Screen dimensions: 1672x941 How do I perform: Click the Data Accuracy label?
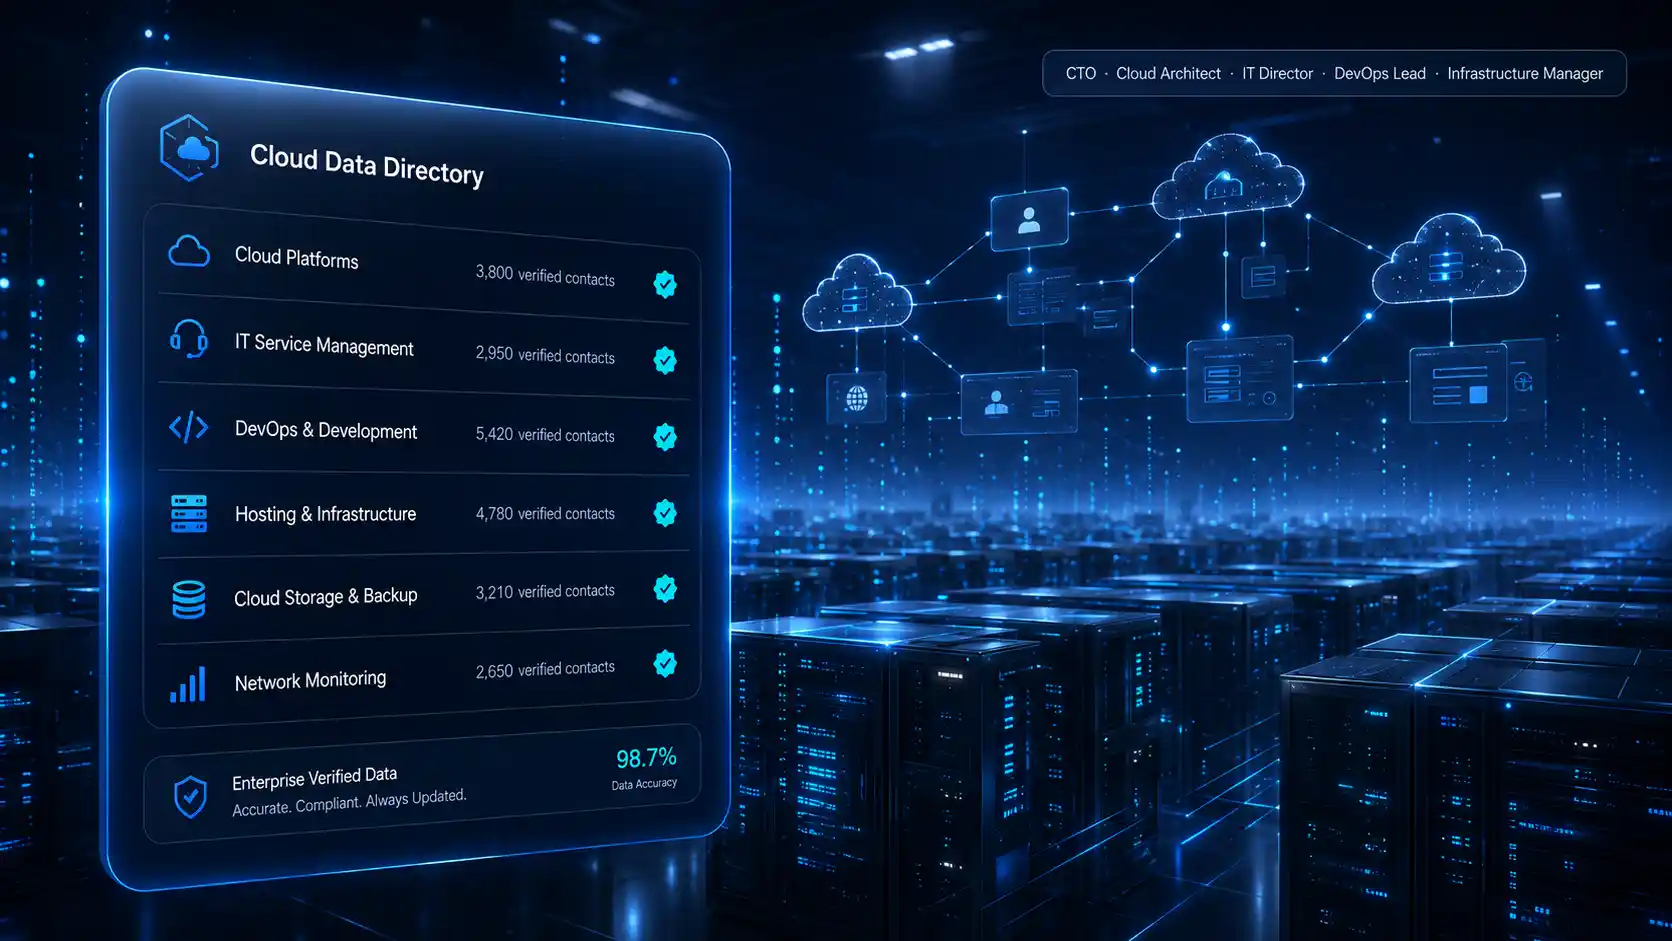[644, 784]
